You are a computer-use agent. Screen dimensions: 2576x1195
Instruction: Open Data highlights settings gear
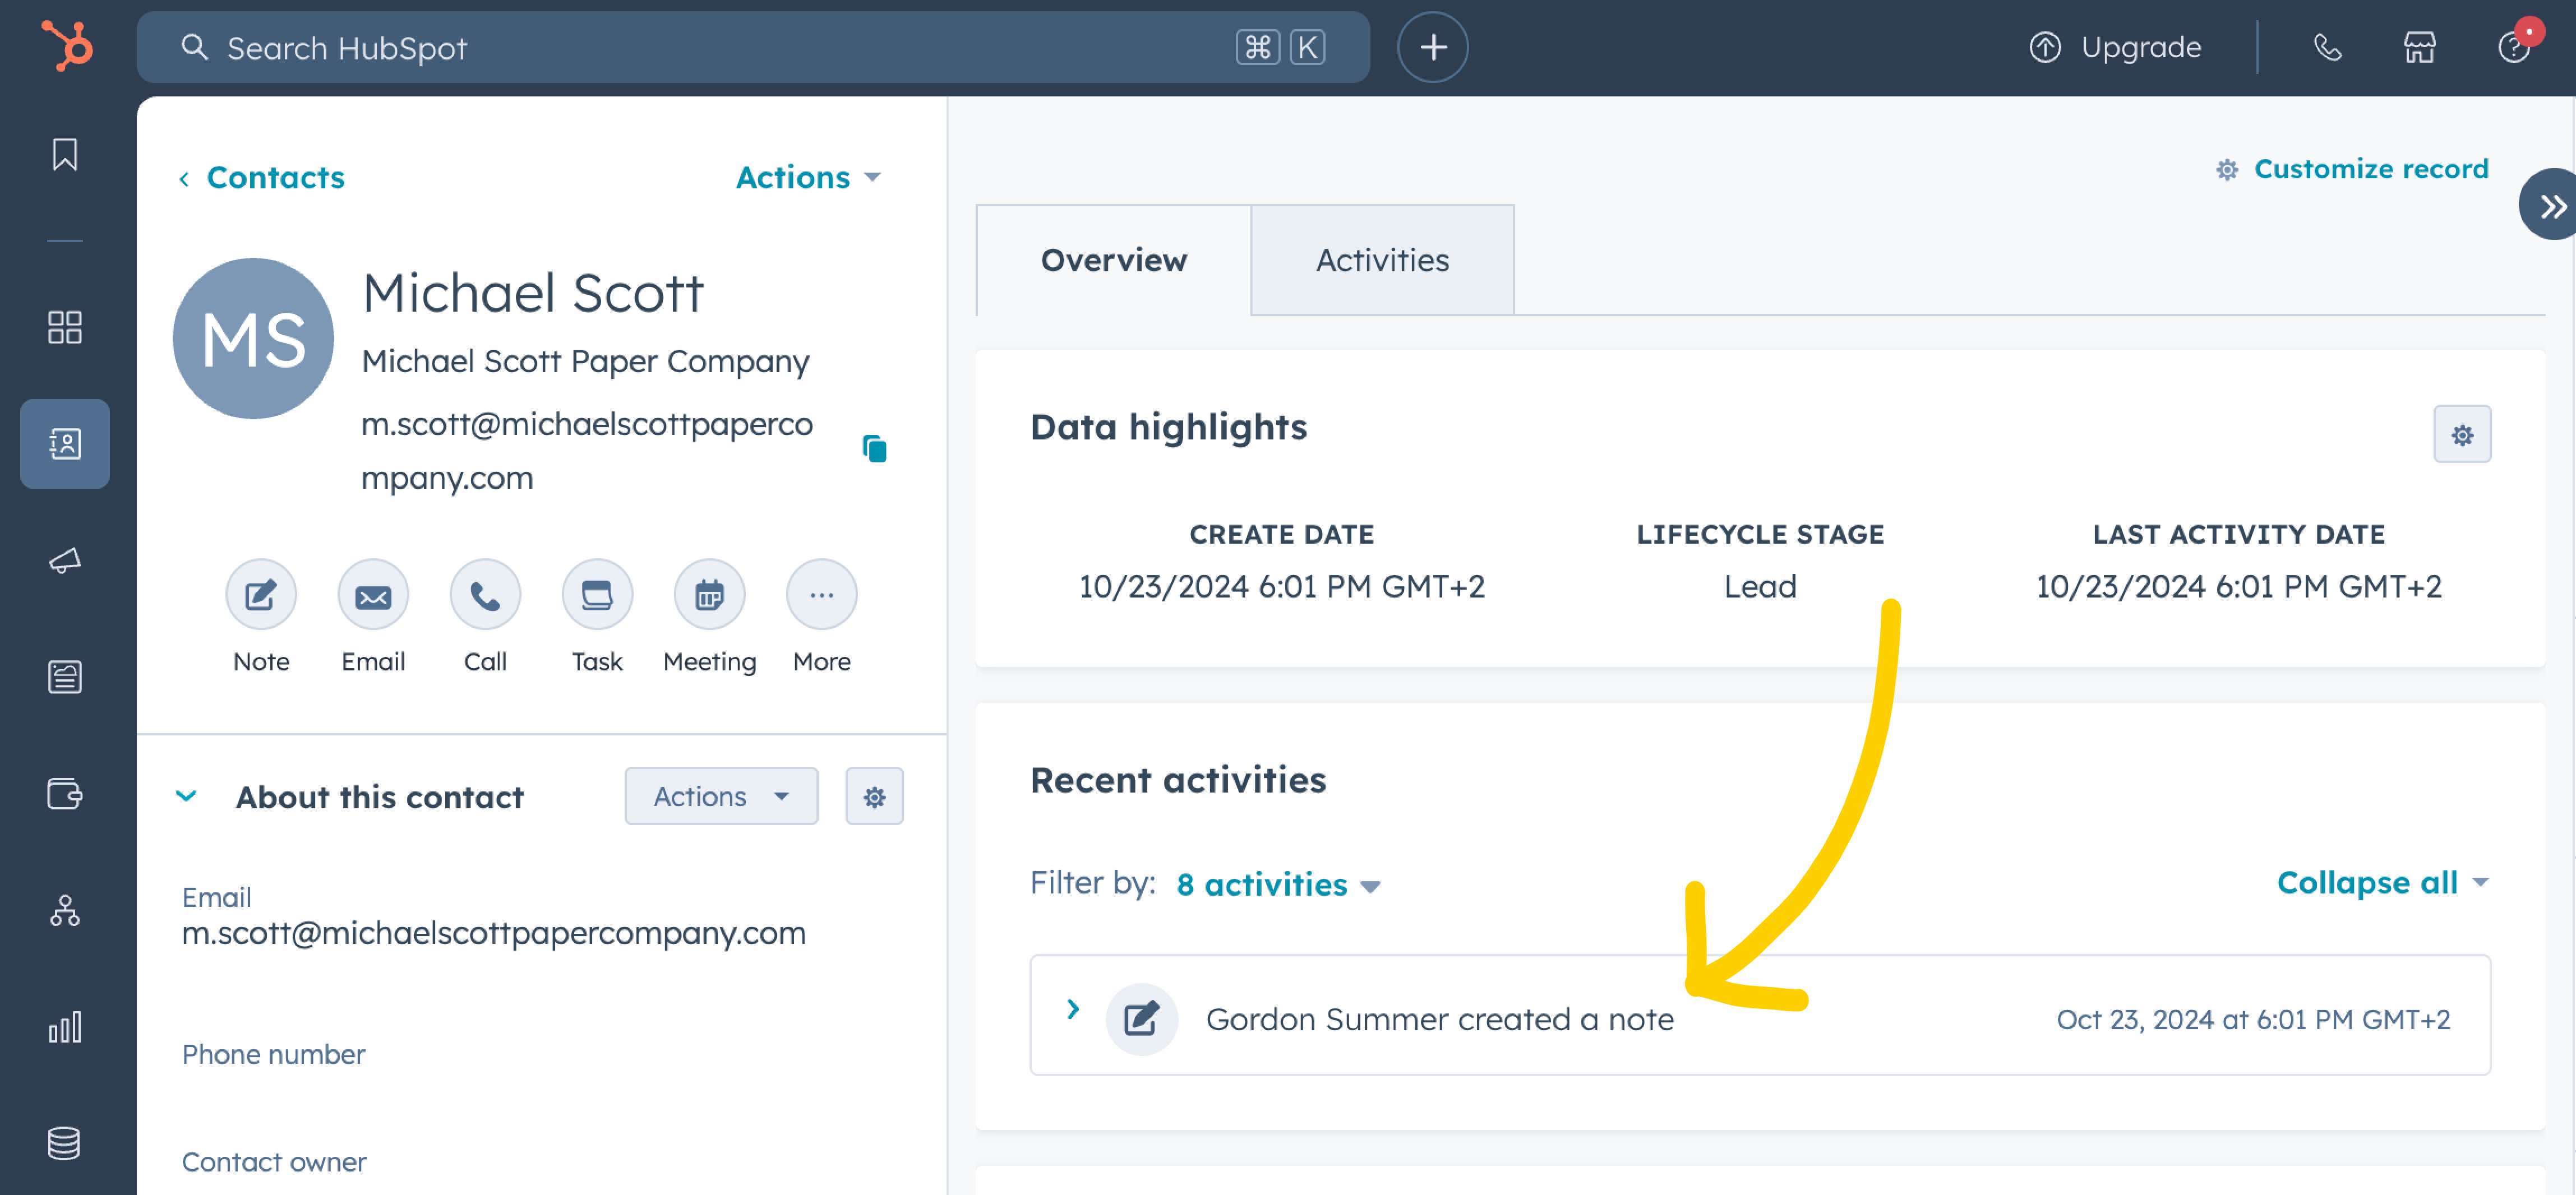[2461, 434]
